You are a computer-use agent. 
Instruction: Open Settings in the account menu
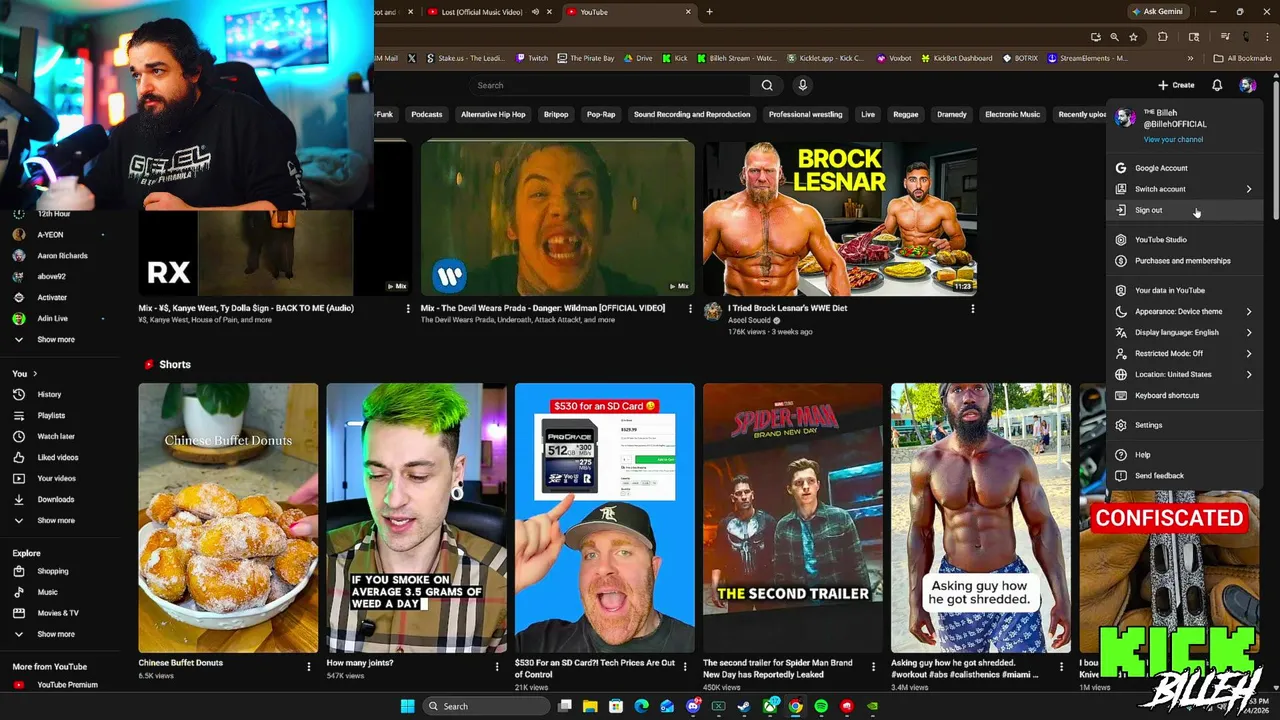[x=1185, y=425]
